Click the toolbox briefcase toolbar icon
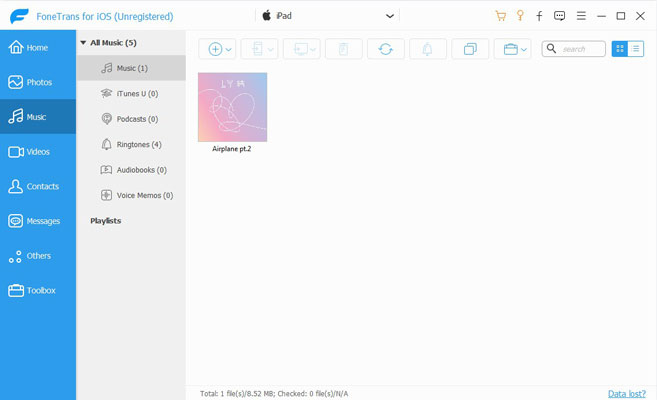Viewport: 657px width, 400px height. coord(510,49)
